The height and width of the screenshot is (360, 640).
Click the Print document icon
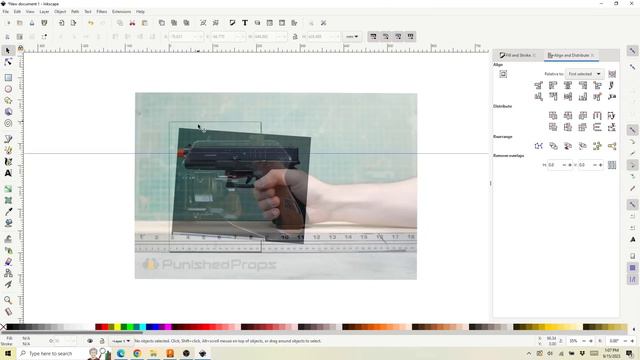point(44,23)
